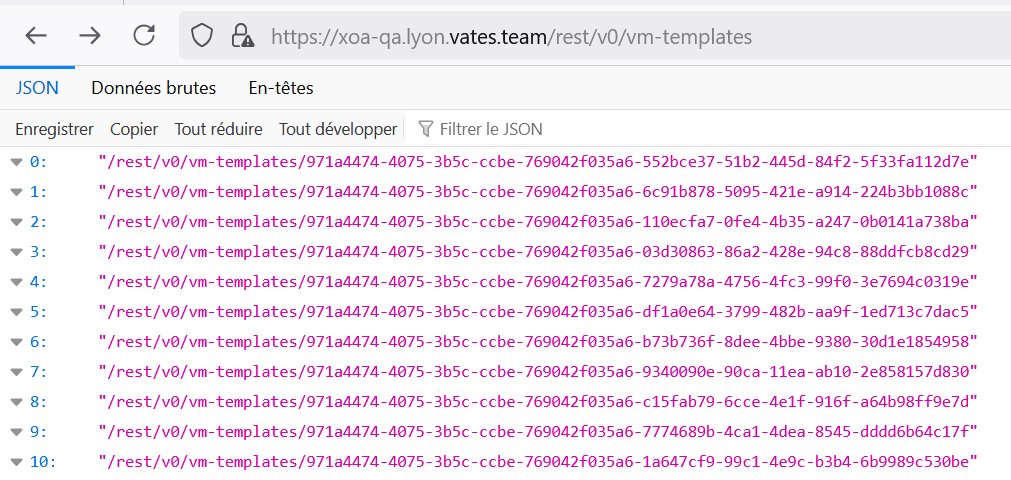
Task: Open the Données brutes tab
Action: point(153,88)
